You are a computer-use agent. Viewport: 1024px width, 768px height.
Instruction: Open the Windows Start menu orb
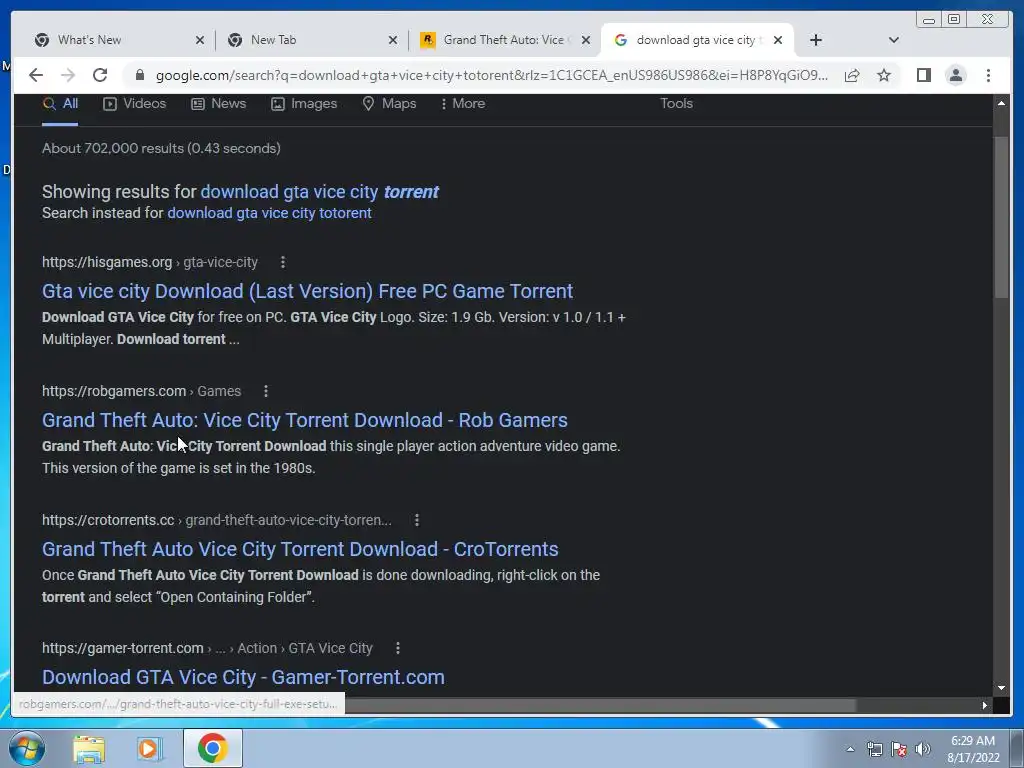click(x=27, y=748)
